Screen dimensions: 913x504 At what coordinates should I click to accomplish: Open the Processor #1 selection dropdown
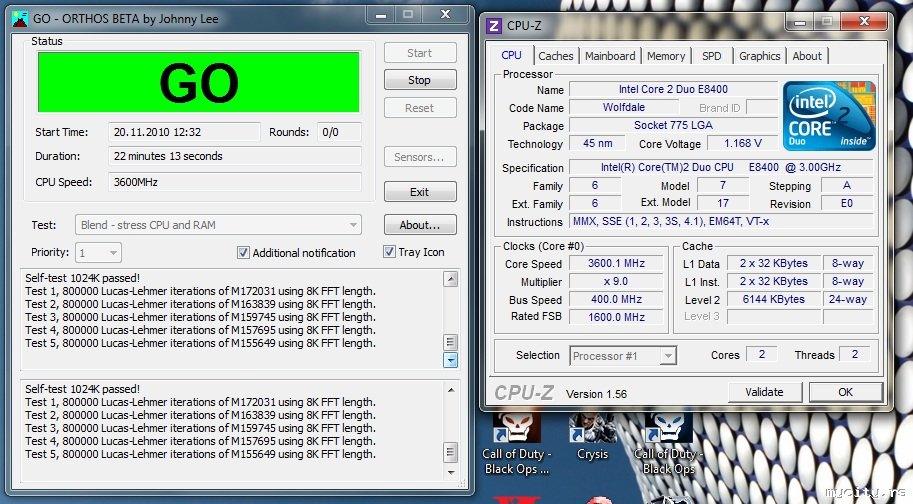pos(622,356)
